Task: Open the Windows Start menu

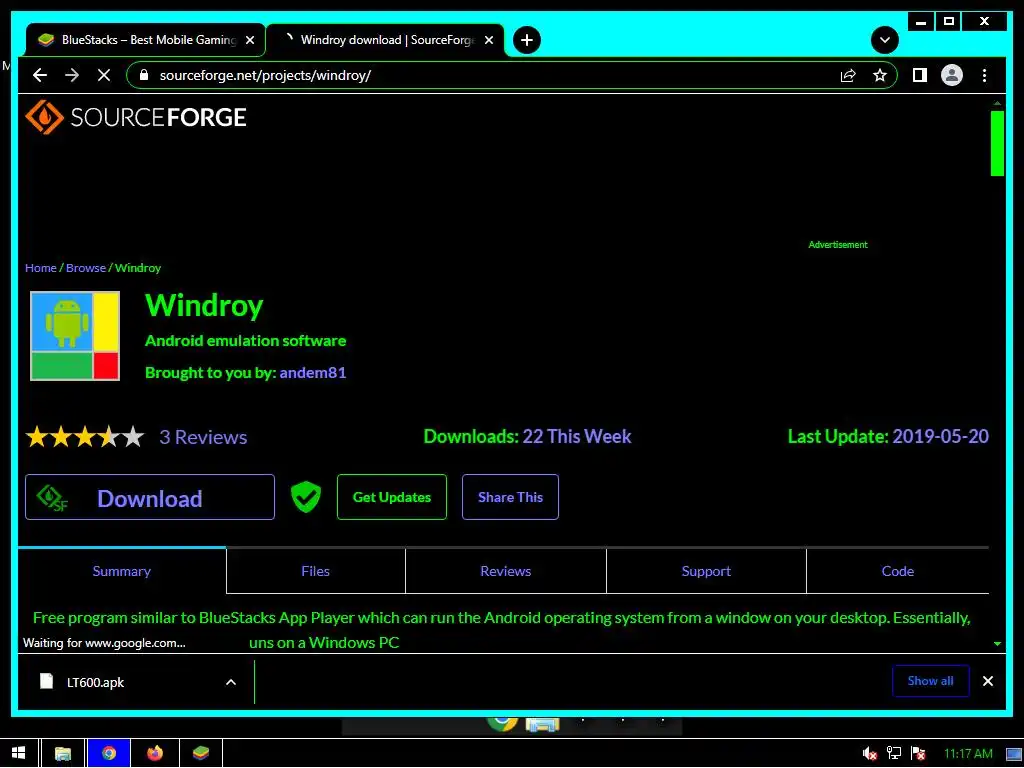Action: tap(18, 754)
